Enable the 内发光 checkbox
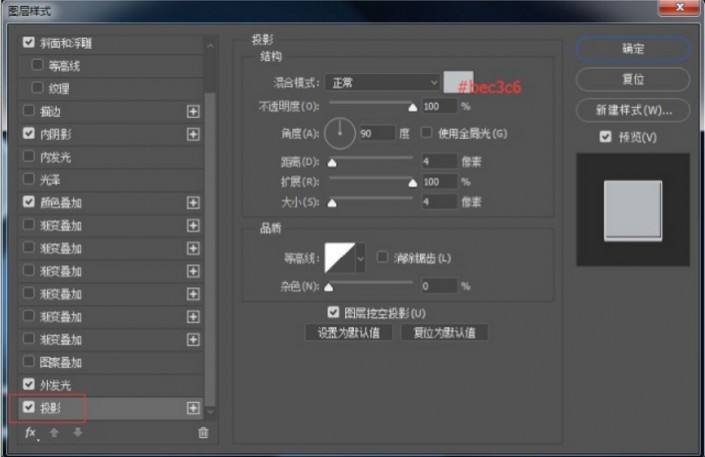Viewport: 705px width, 457px height. pos(29,157)
